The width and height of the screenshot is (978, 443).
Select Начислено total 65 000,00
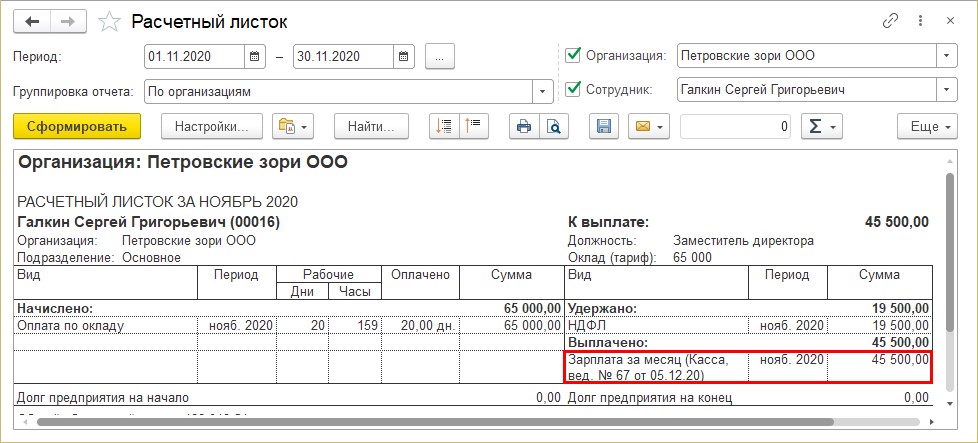pos(532,309)
